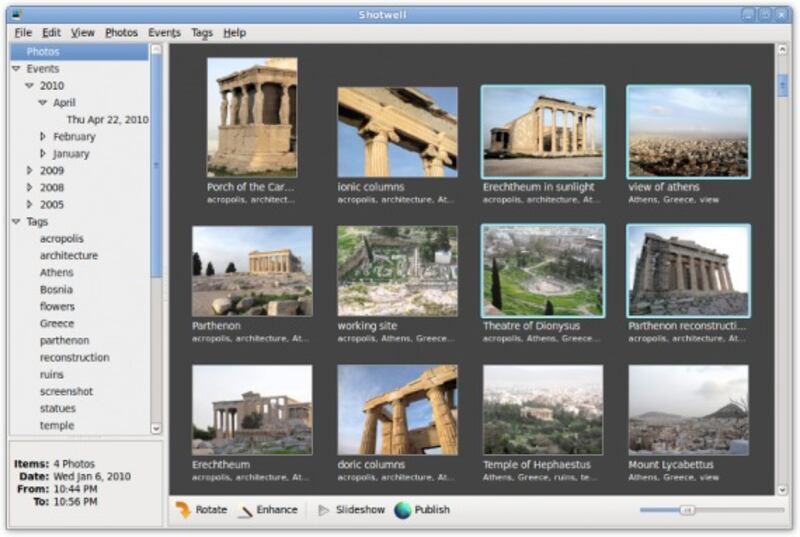
Task: Select the acropolis tag in sidebar
Action: (x=61, y=239)
